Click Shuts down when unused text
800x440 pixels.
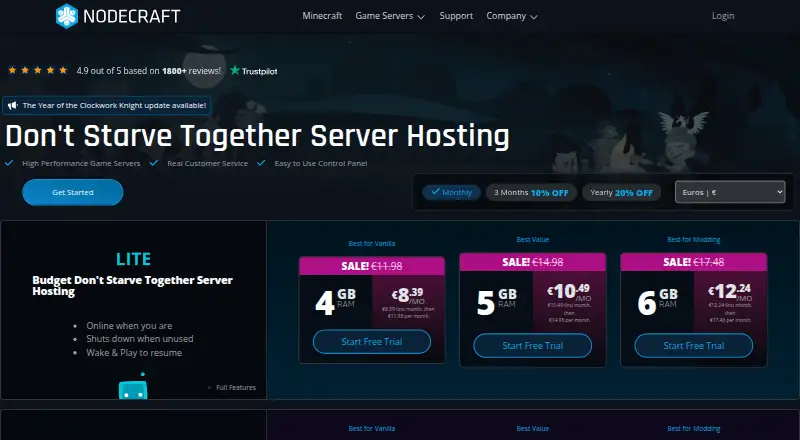pos(140,339)
